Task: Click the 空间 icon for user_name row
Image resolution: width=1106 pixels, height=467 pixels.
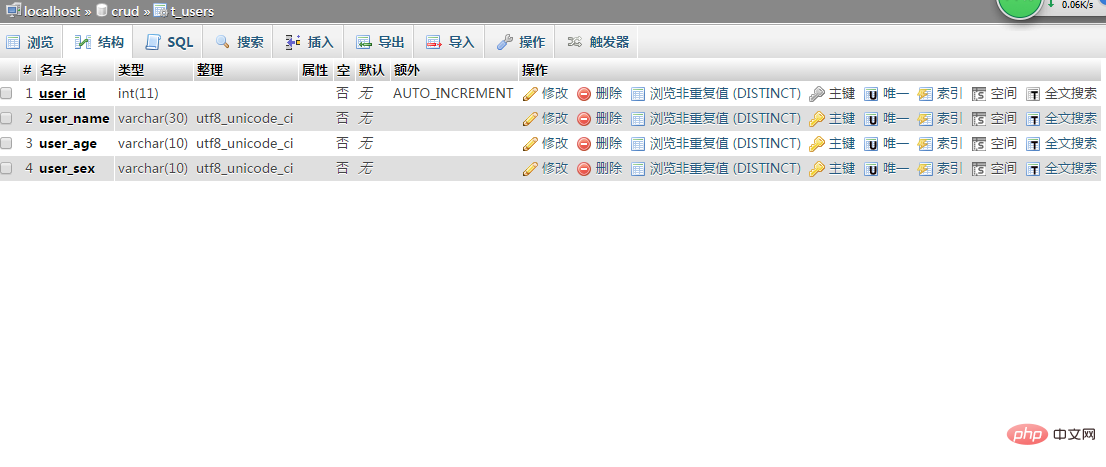Action: point(979,118)
